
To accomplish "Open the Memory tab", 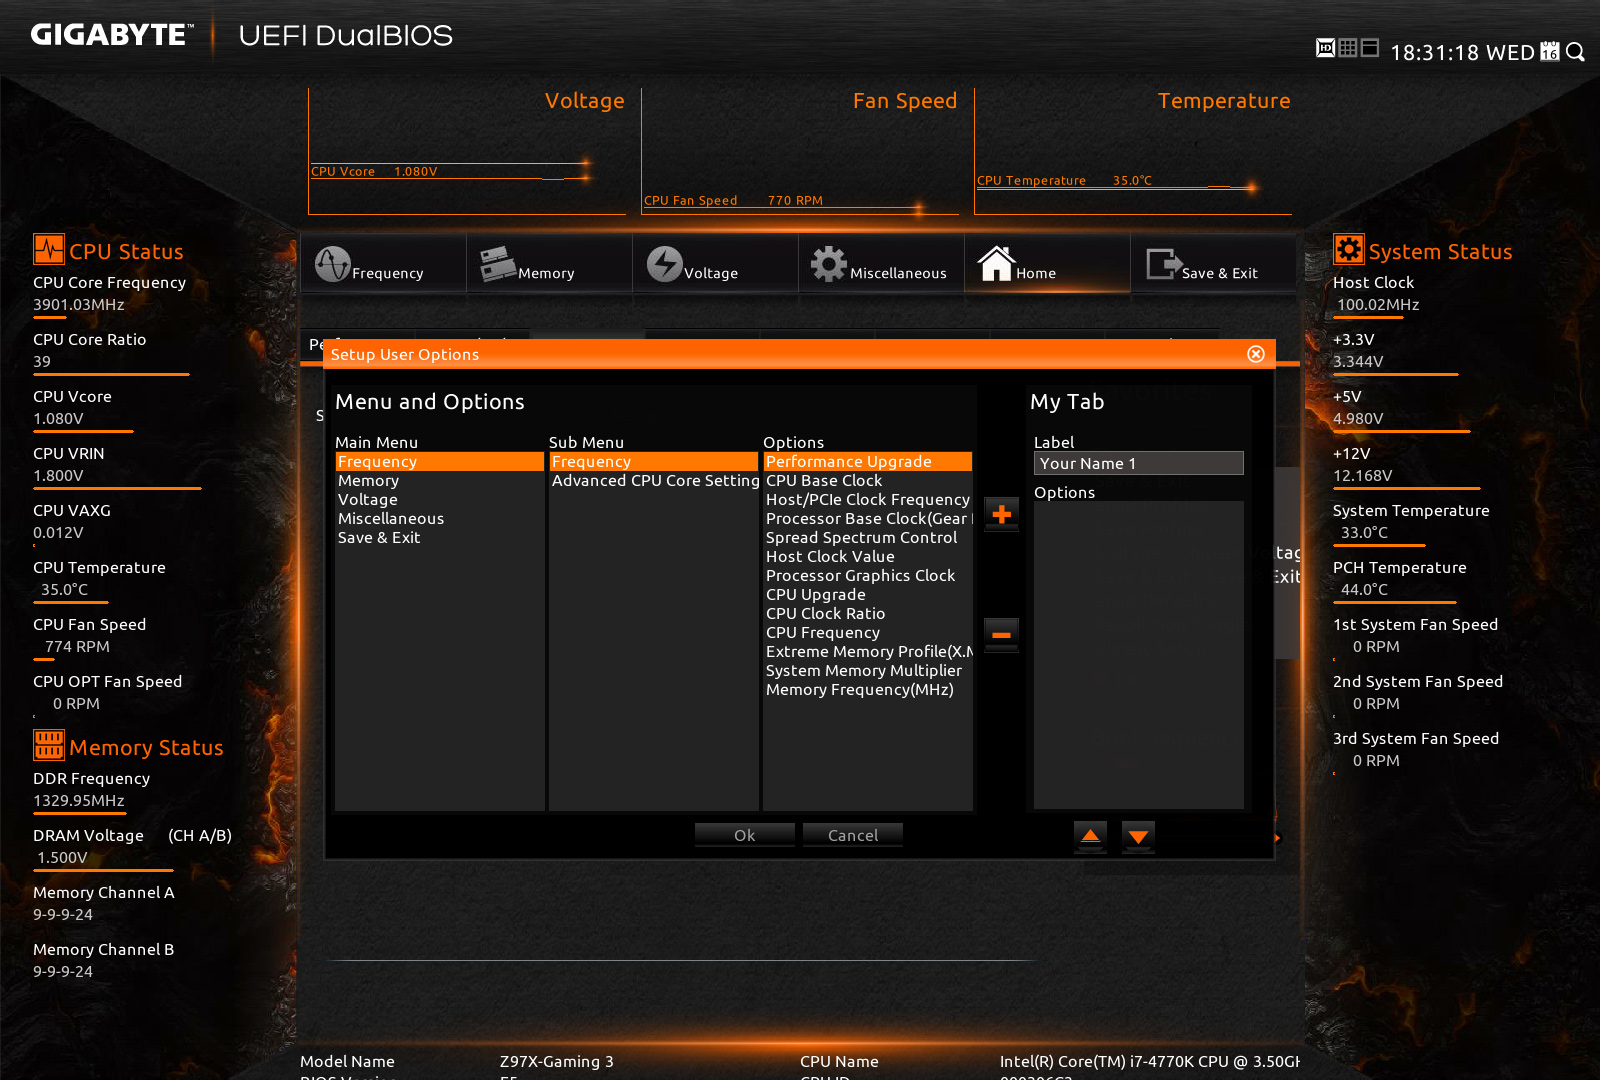I will pos(549,264).
